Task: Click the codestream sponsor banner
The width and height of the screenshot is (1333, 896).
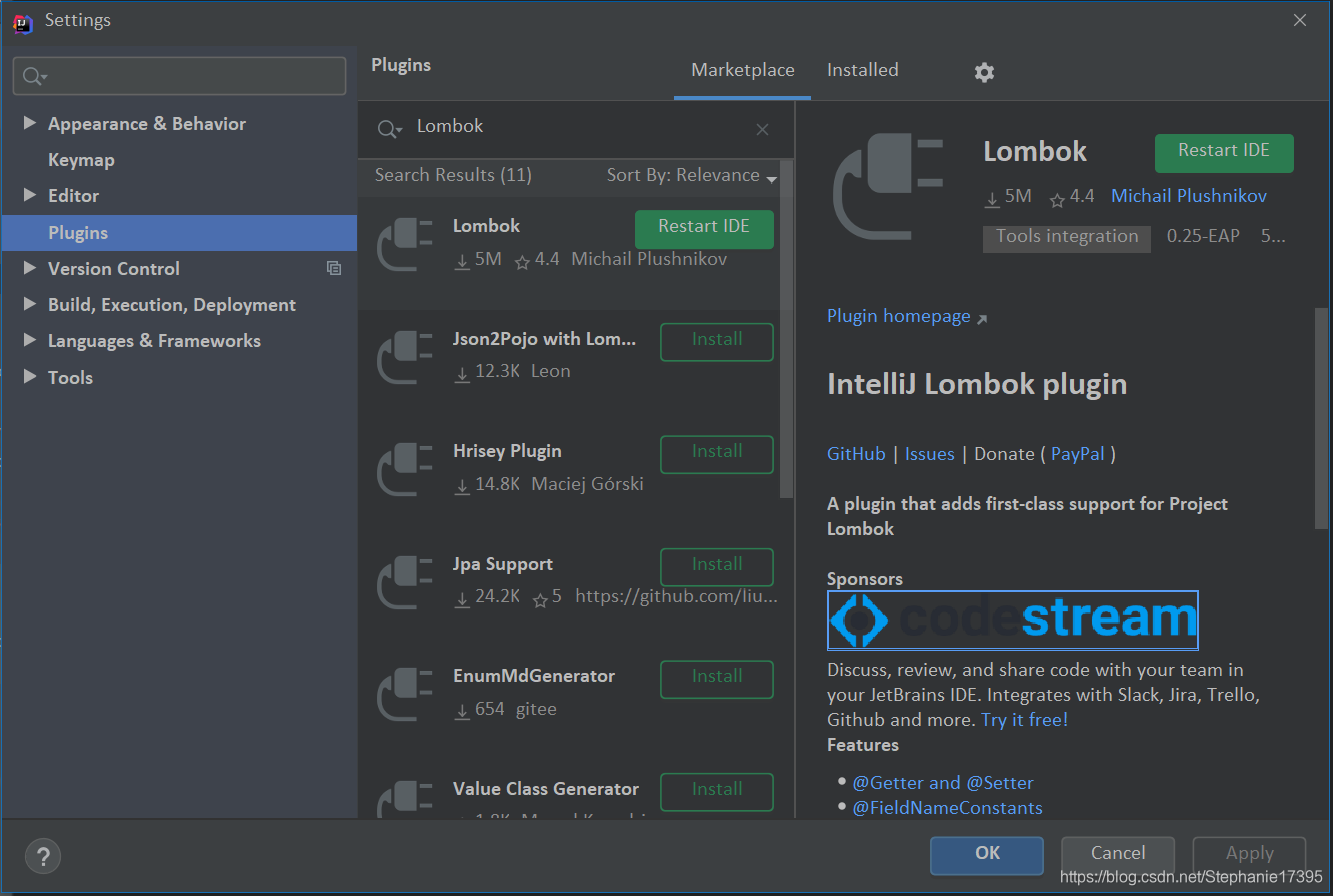Action: pyautogui.click(x=1013, y=621)
